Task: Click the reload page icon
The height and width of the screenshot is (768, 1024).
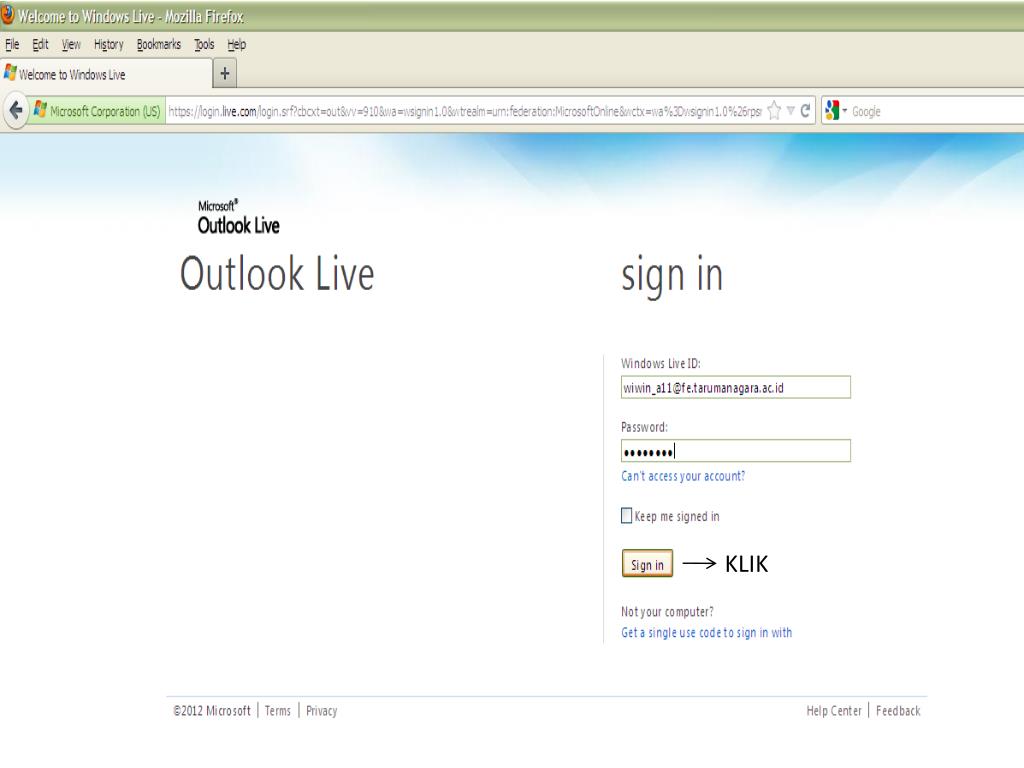Action: (x=805, y=111)
